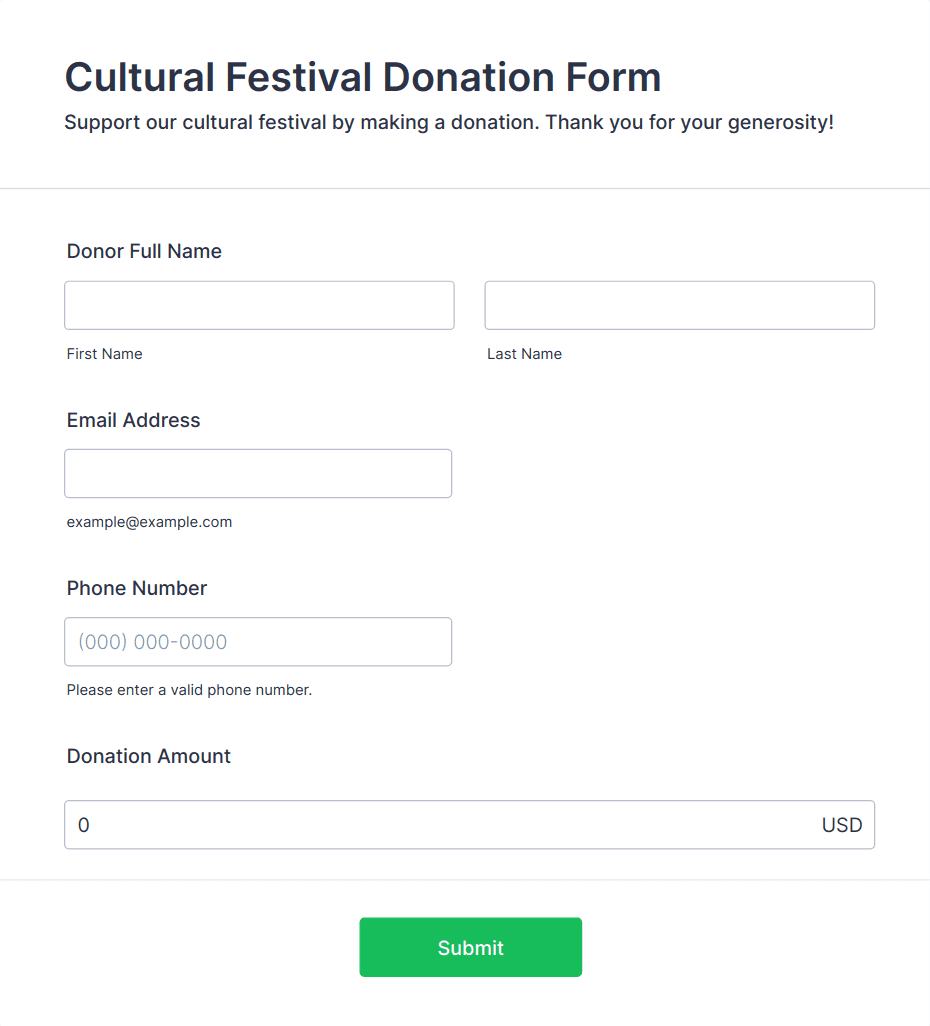Image resolution: width=930 pixels, height=1026 pixels.
Task: Click the word "Cultural" in the heading
Action: [139, 77]
